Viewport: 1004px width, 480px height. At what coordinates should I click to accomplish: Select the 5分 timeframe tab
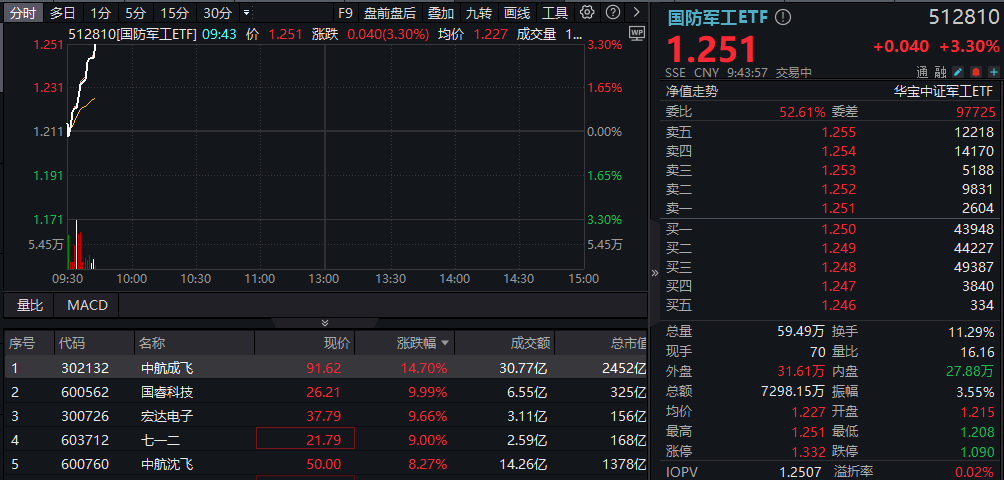click(x=135, y=13)
